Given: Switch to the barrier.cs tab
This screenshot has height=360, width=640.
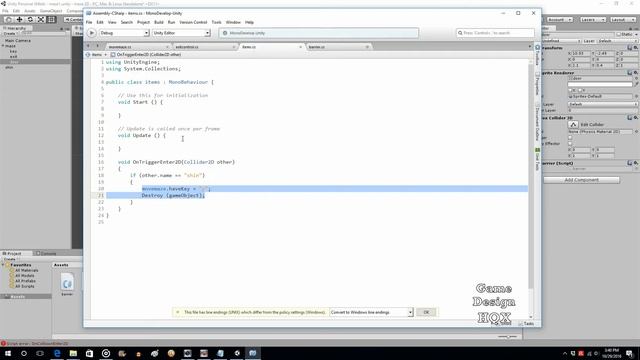Looking at the screenshot, I should click(x=338, y=47).
